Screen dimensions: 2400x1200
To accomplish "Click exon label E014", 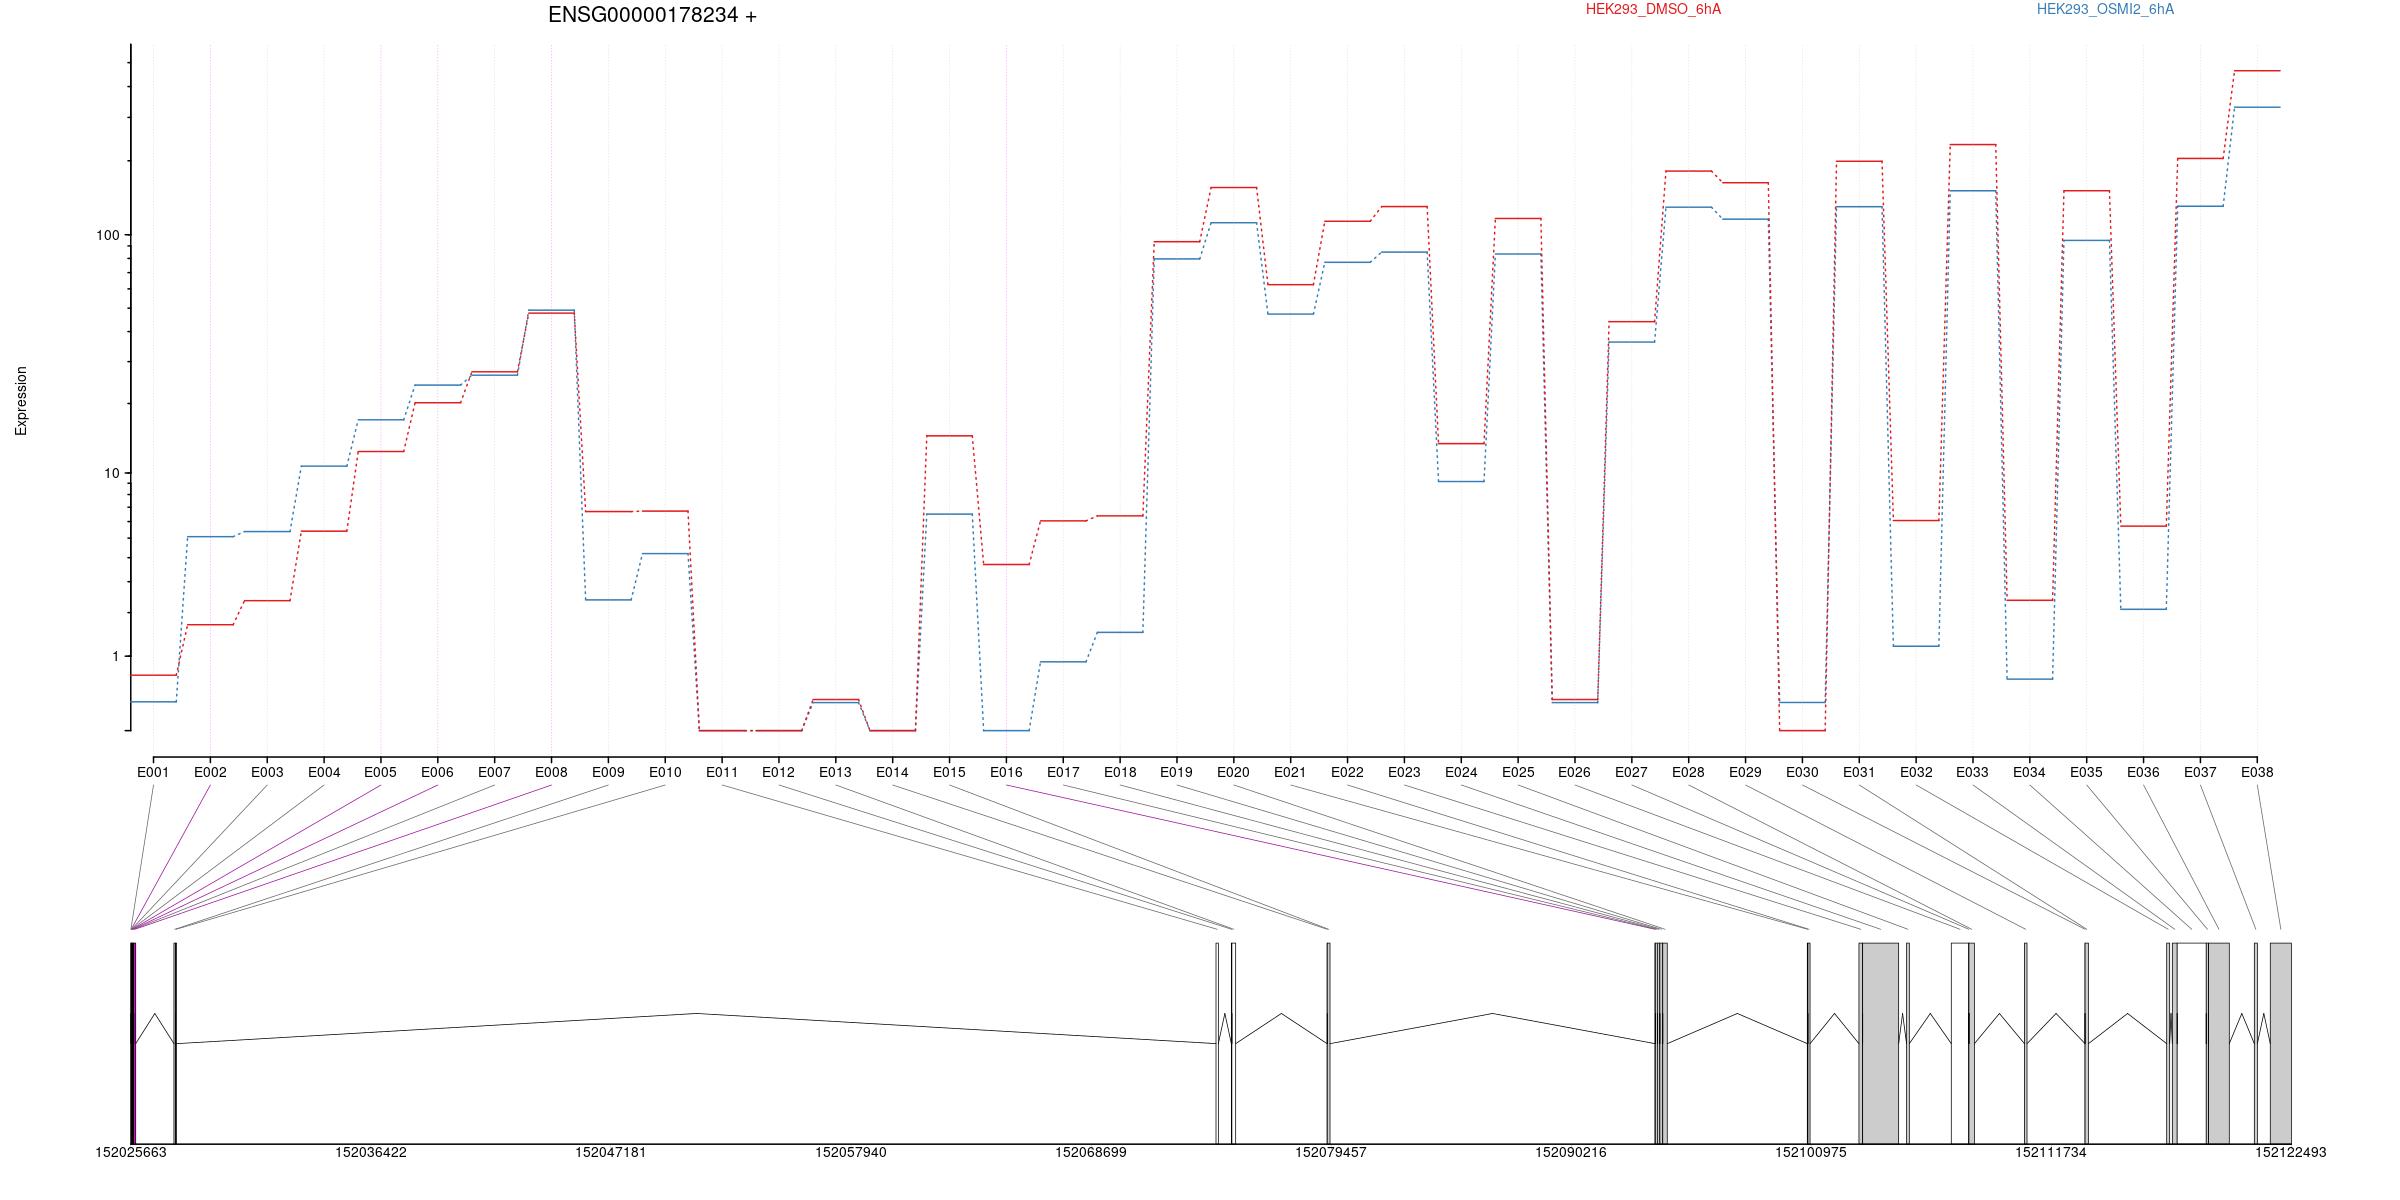I will click(892, 772).
